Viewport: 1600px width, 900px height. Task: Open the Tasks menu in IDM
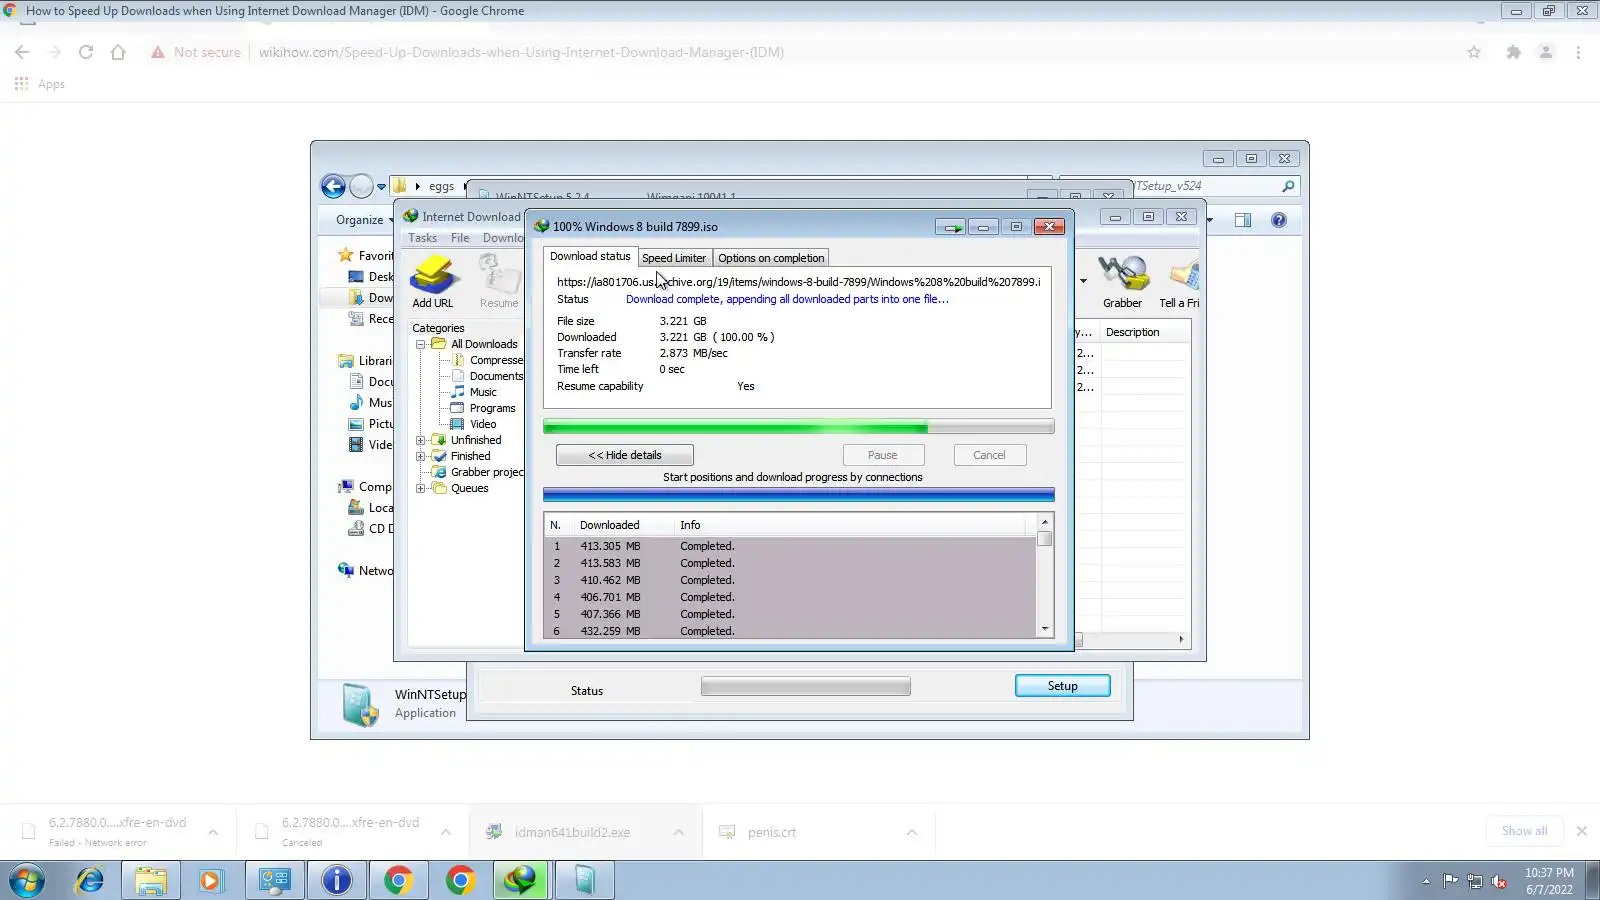coord(422,238)
